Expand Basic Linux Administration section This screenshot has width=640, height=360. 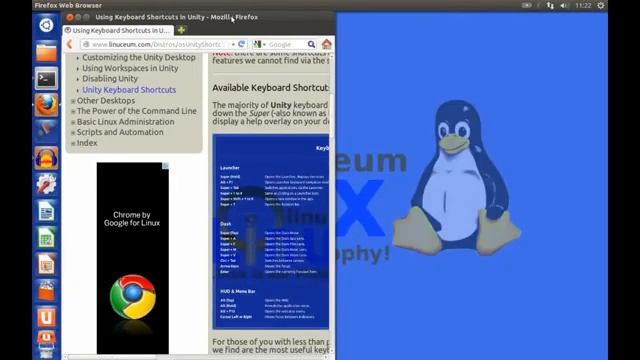[x=73, y=122]
